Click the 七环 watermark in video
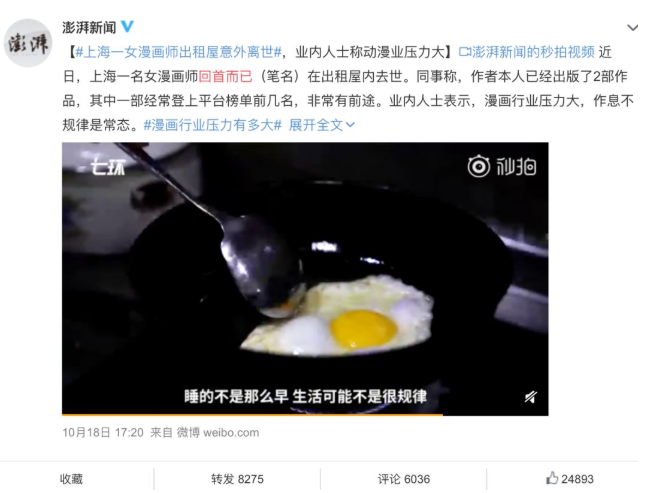 [108, 168]
